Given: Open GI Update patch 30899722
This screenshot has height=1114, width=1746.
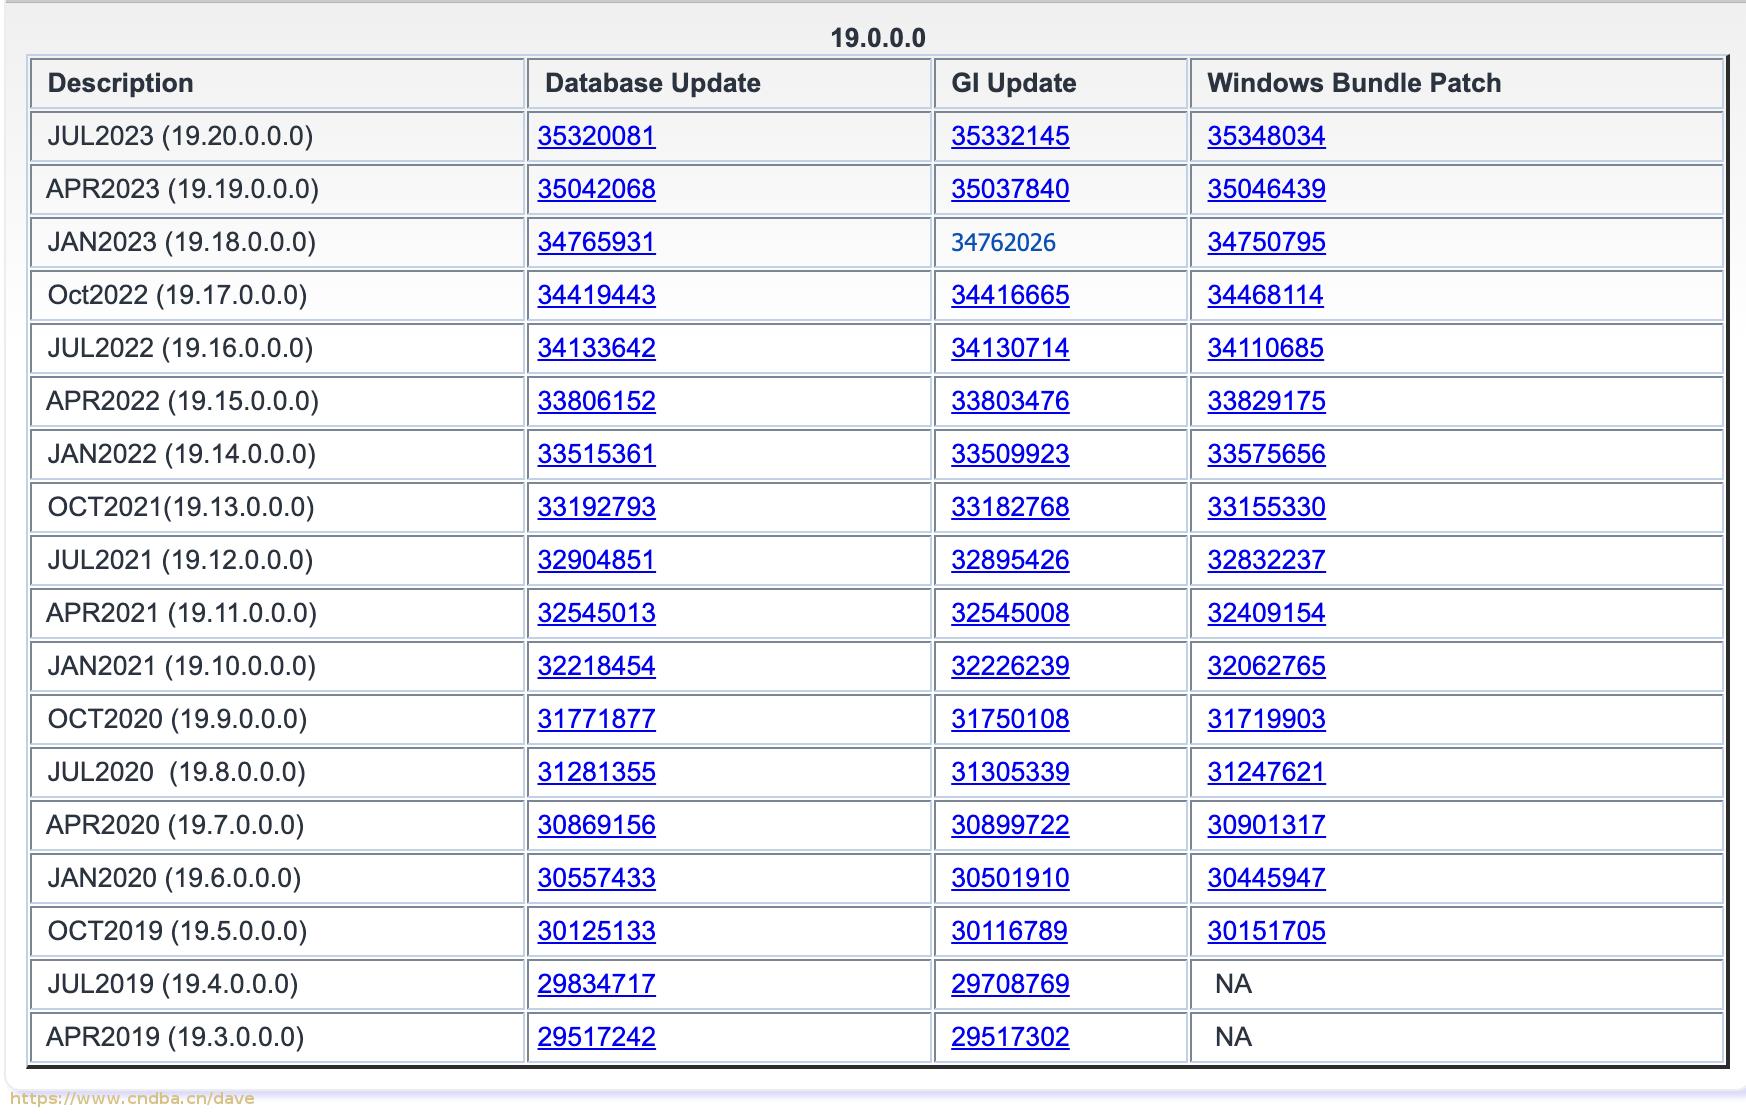Looking at the screenshot, I should pyautogui.click(x=1010, y=825).
